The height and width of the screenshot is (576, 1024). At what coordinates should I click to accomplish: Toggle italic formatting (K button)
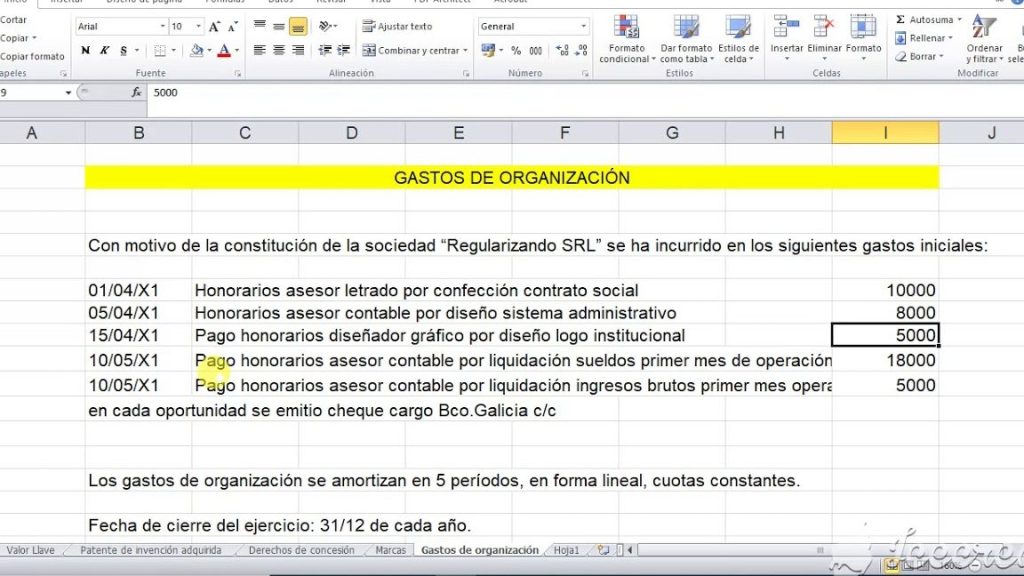pos(105,50)
